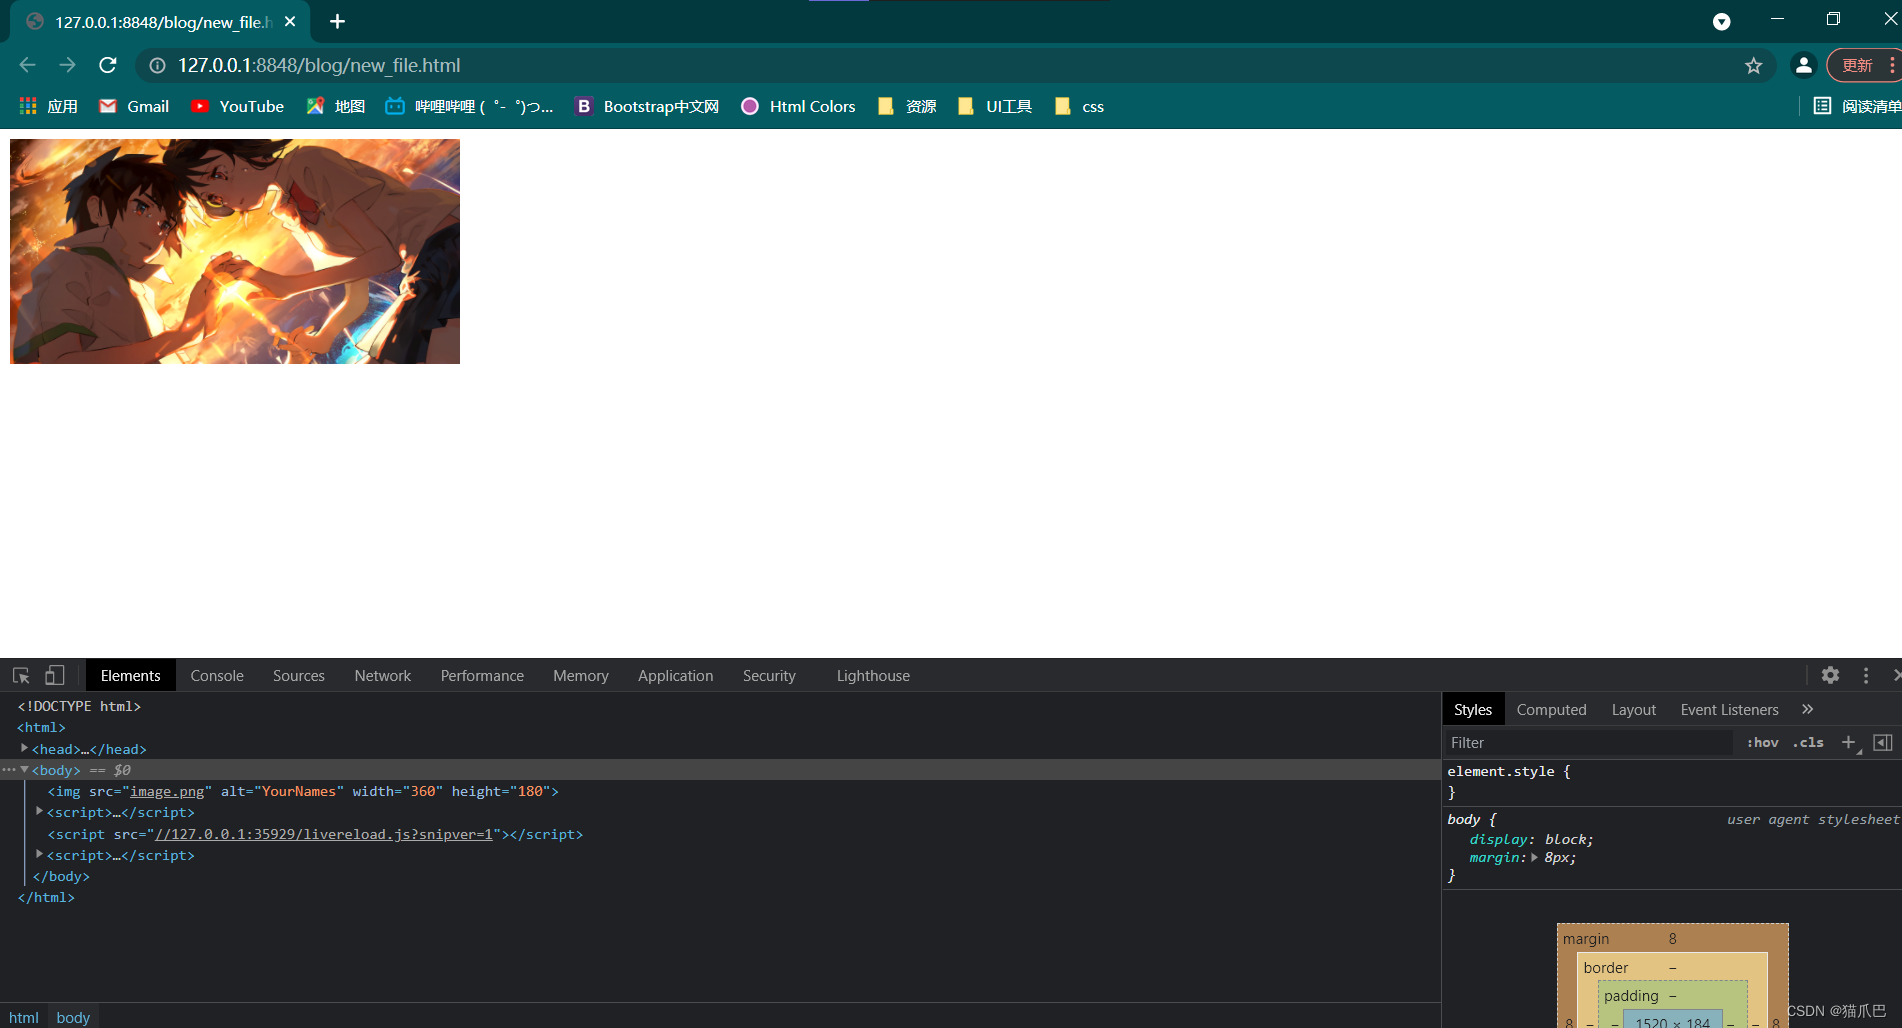Activate the inspect element picker icon
1902x1028 pixels.
(21, 675)
